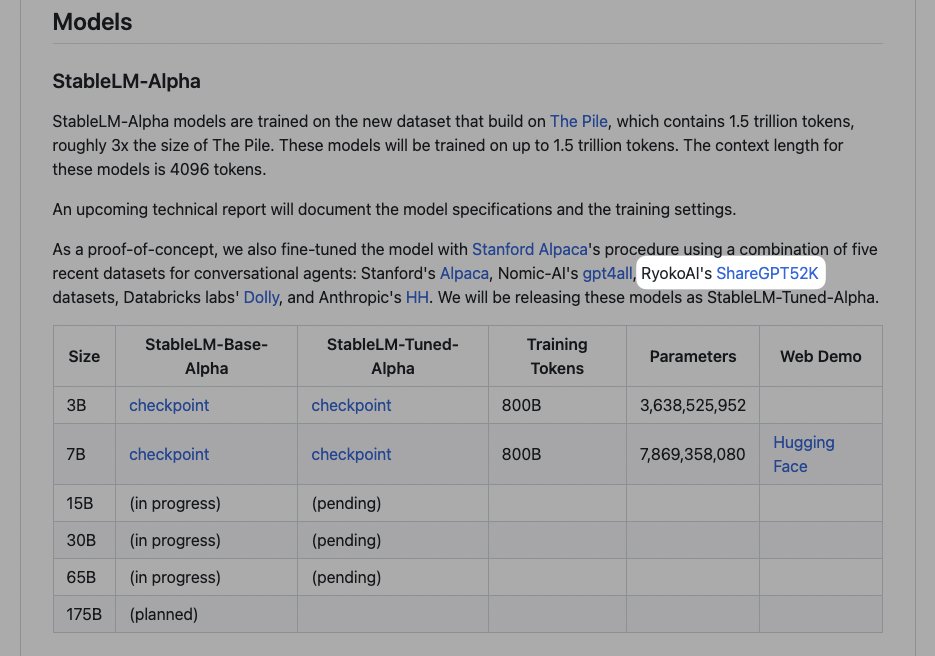Open 3B StableLM-Base-Alpha checkpoint
The image size is (935, 656).
[169, 406]
